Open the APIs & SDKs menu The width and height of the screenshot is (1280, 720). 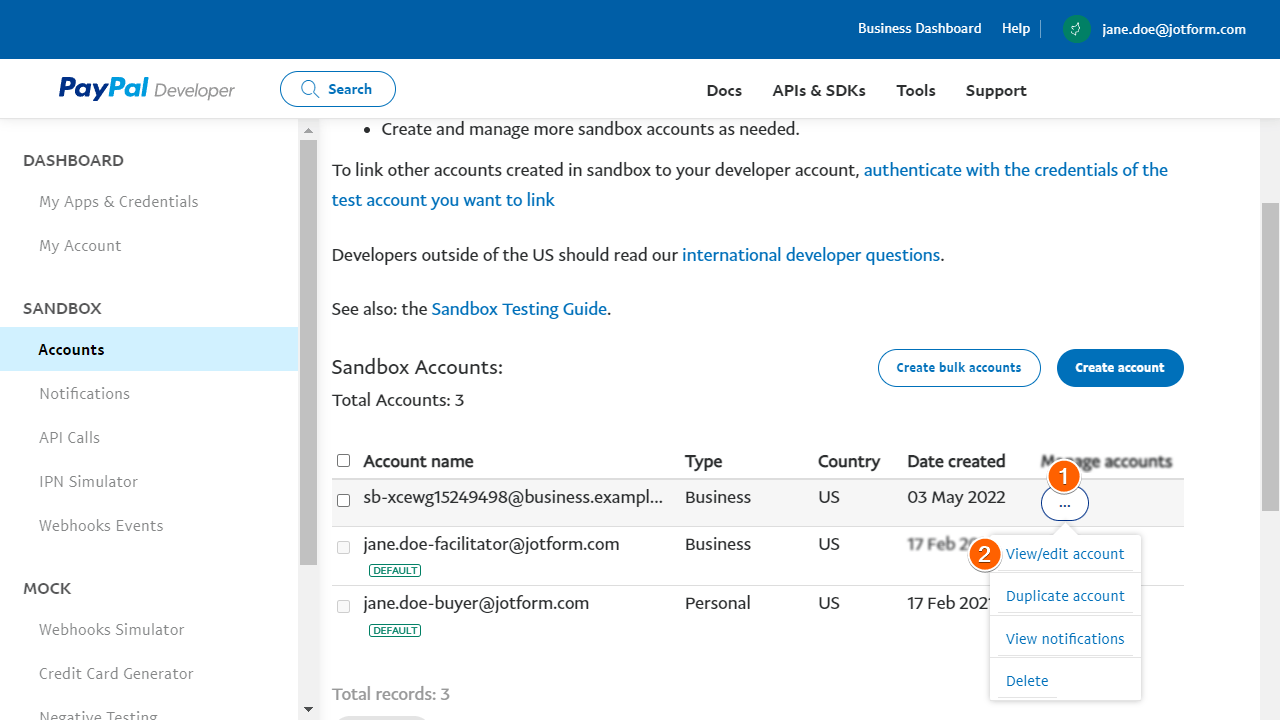818,90
